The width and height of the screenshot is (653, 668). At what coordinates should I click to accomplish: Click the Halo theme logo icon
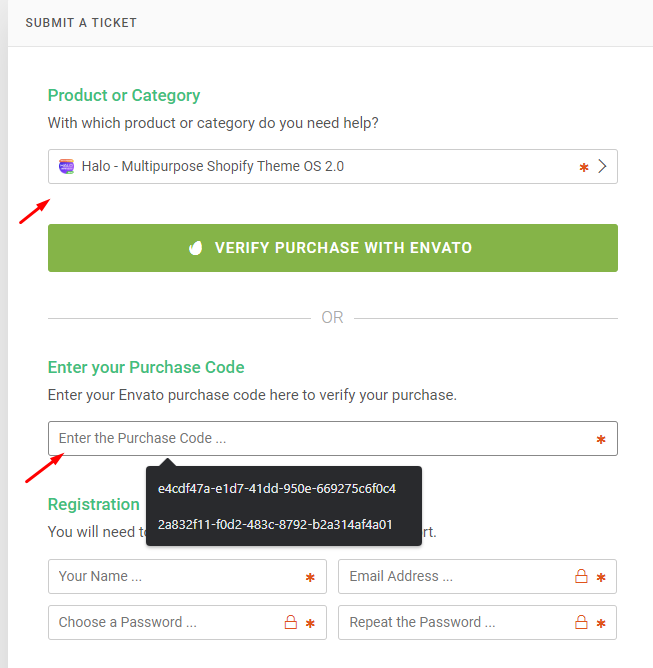pyautogui.click(x=66, y=166)
